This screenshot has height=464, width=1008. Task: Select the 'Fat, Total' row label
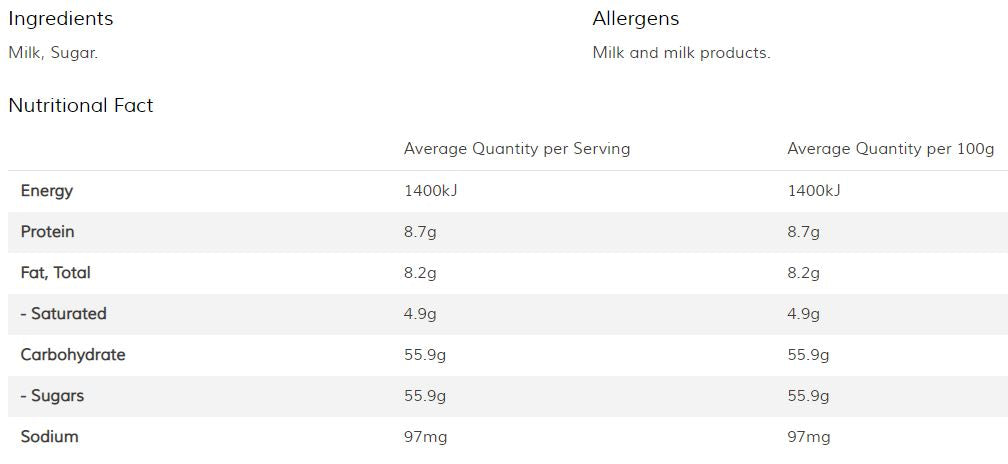(x=56, y=273)
